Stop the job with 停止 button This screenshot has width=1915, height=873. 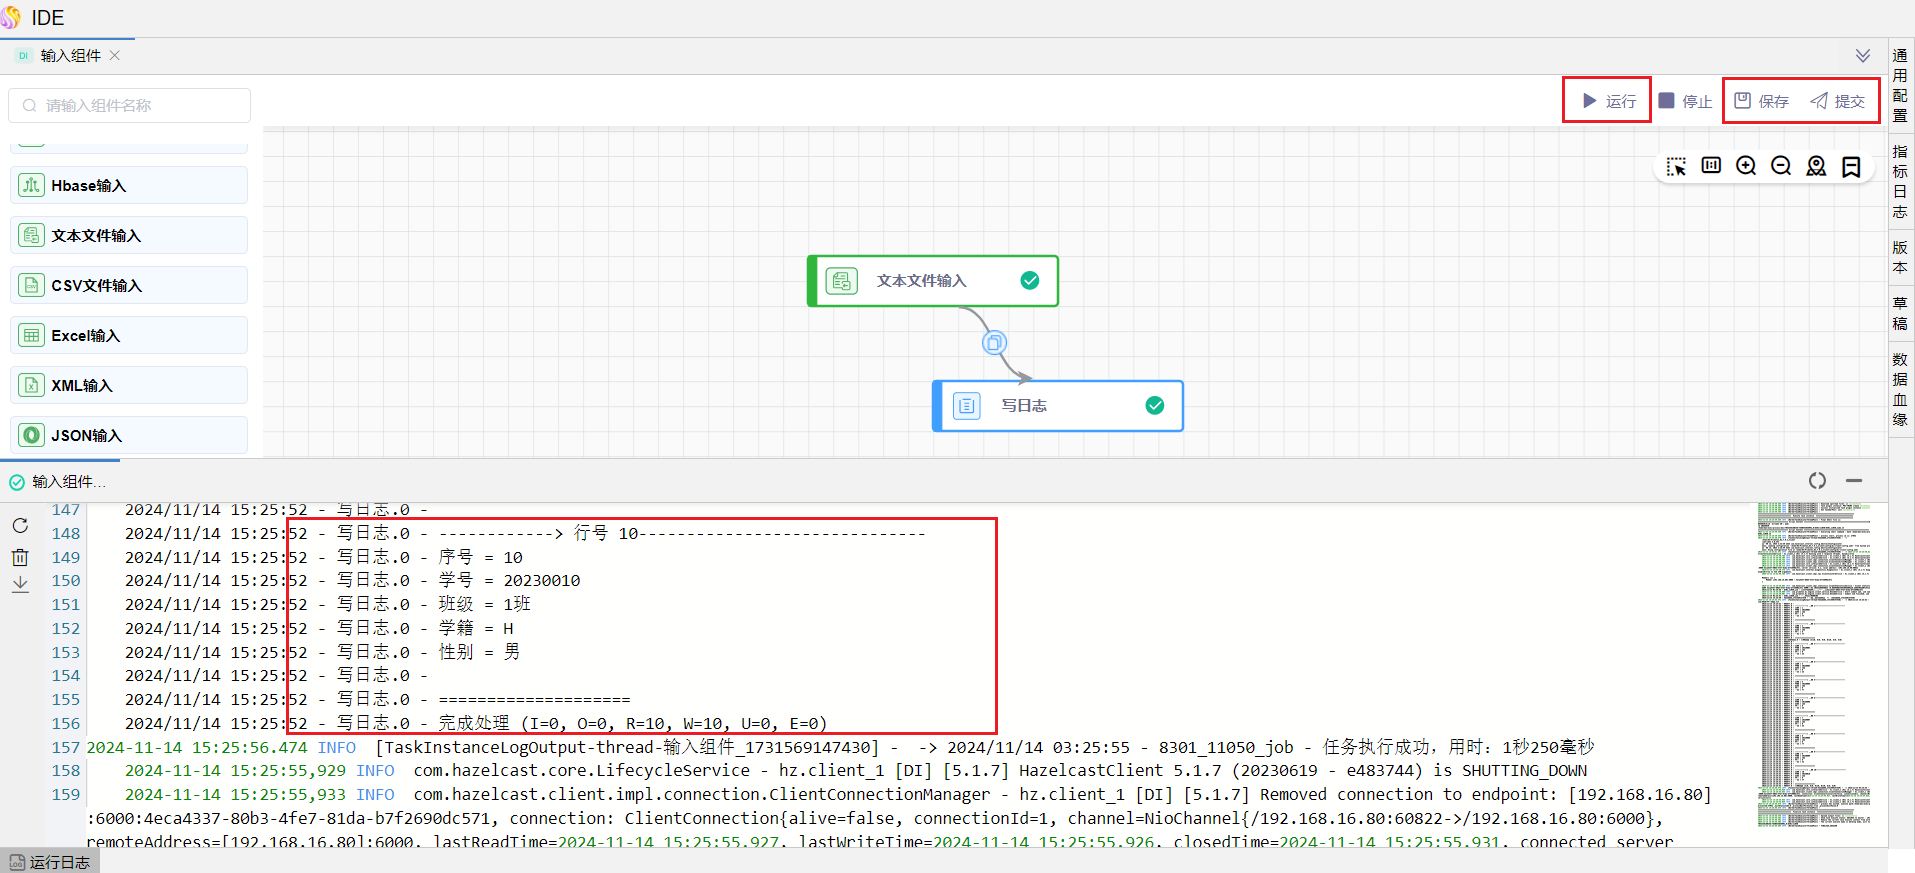point(1685,101)
